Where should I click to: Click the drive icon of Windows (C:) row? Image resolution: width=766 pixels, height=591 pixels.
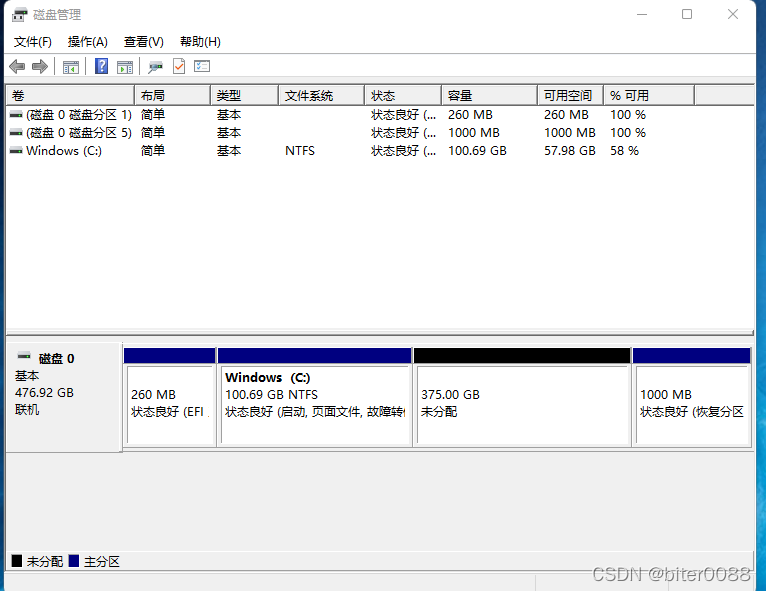tap(16, 151)
